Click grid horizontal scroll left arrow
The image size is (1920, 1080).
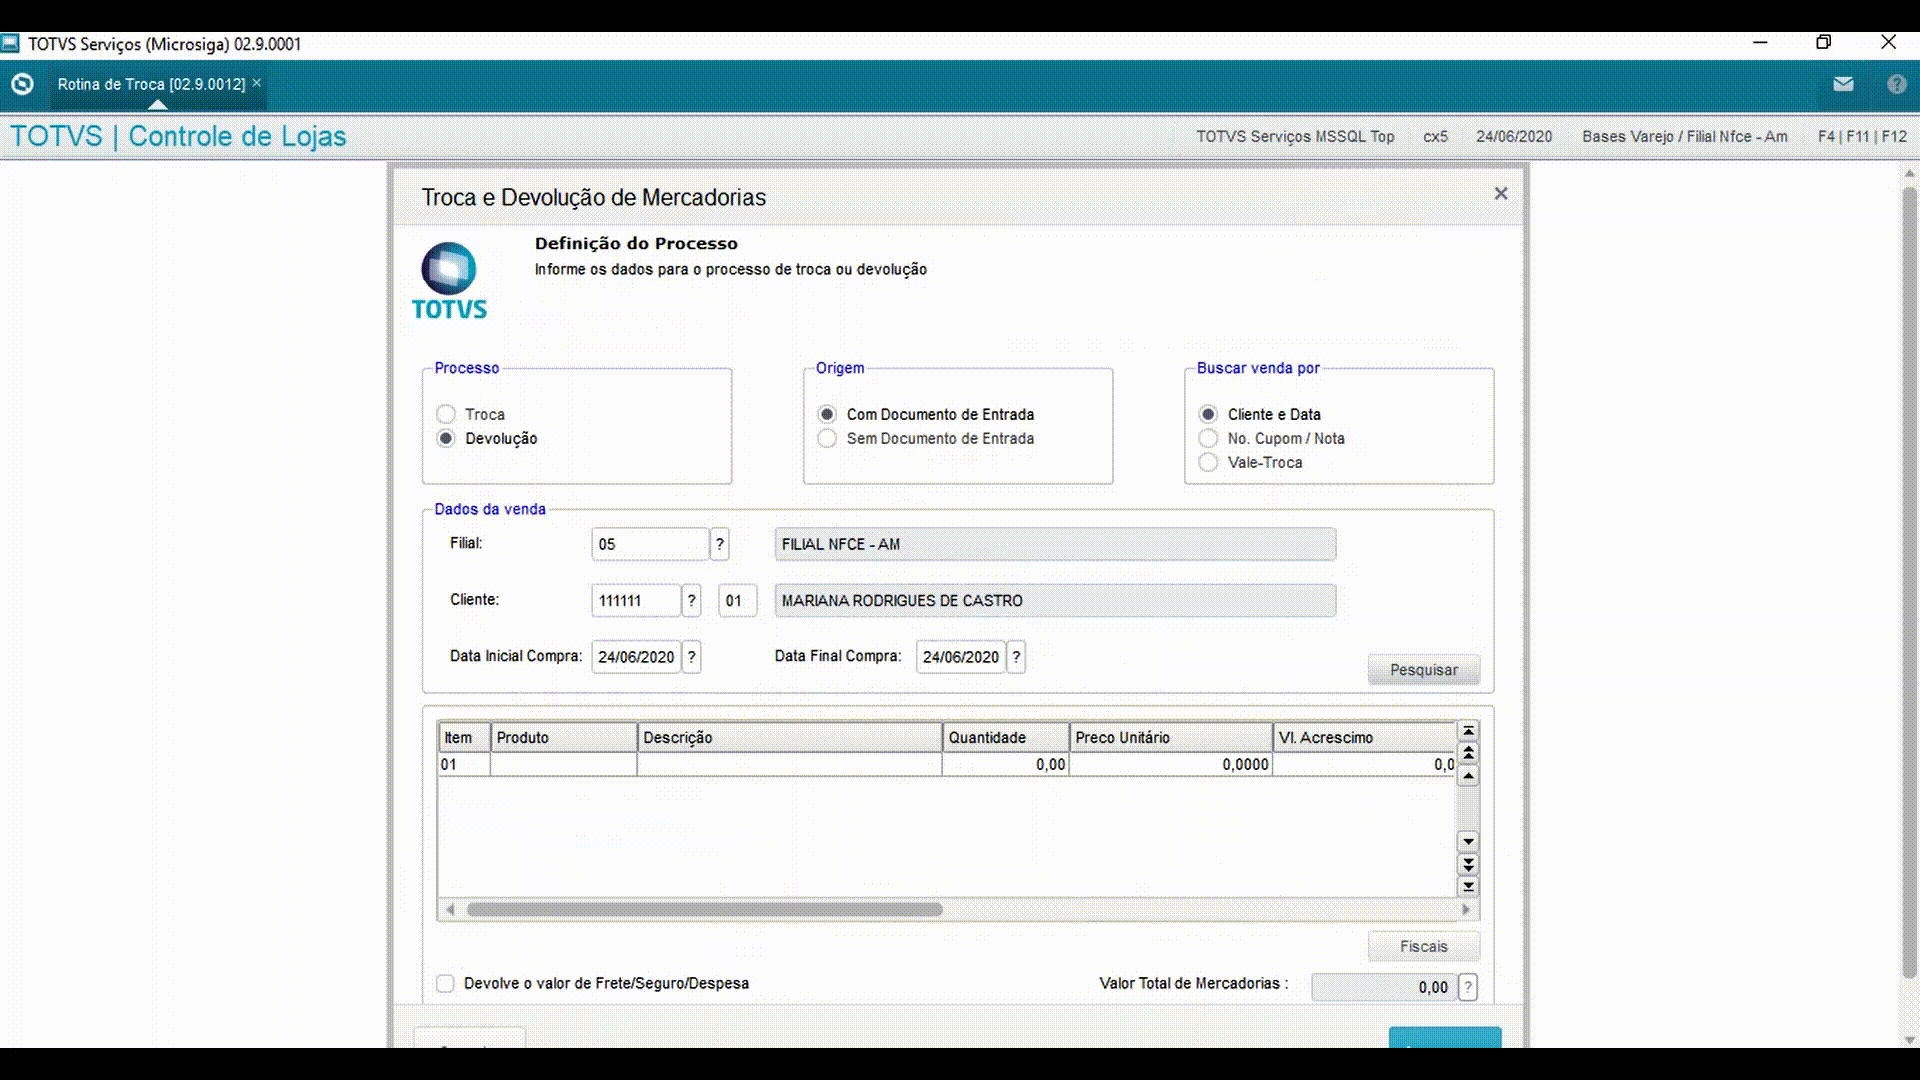[x=450, y=909]
